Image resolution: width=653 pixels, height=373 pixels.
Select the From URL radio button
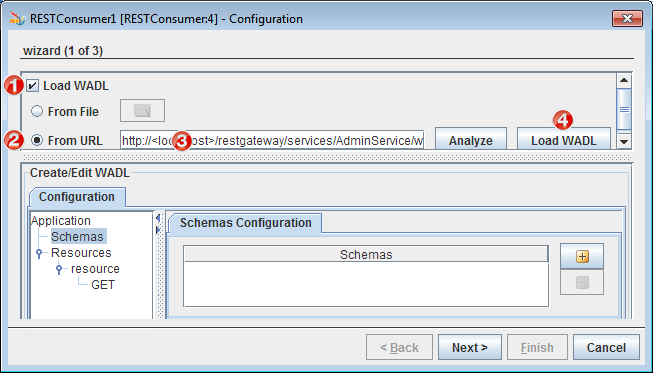37,140
